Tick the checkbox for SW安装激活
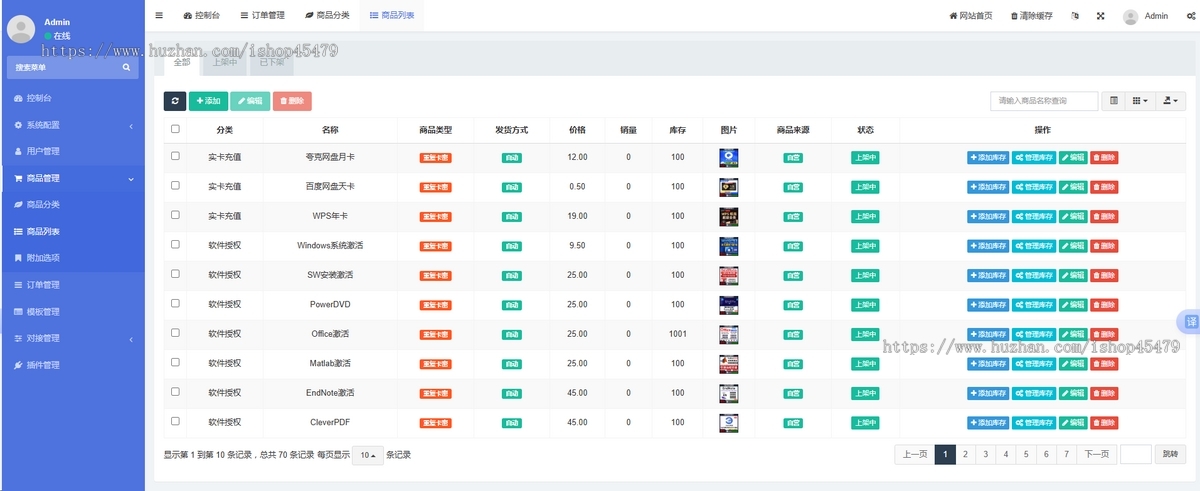This screenshot has width=1200, height=491. coord(176,274)
